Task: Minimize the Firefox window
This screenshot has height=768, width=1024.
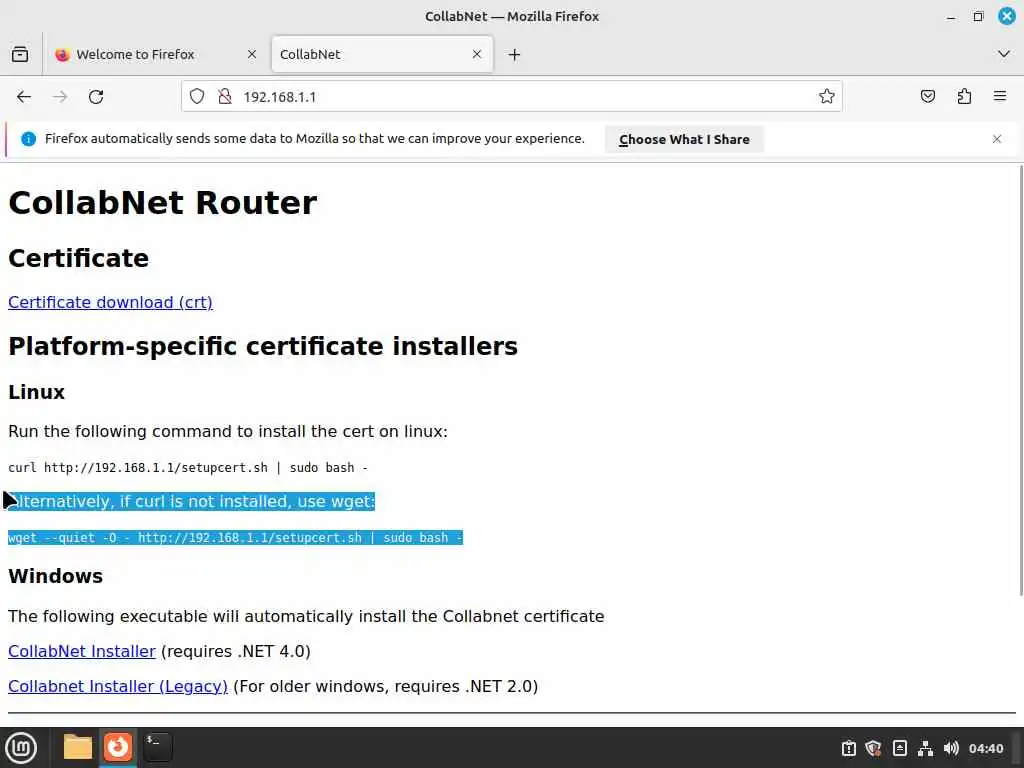Action: point(951,16)
